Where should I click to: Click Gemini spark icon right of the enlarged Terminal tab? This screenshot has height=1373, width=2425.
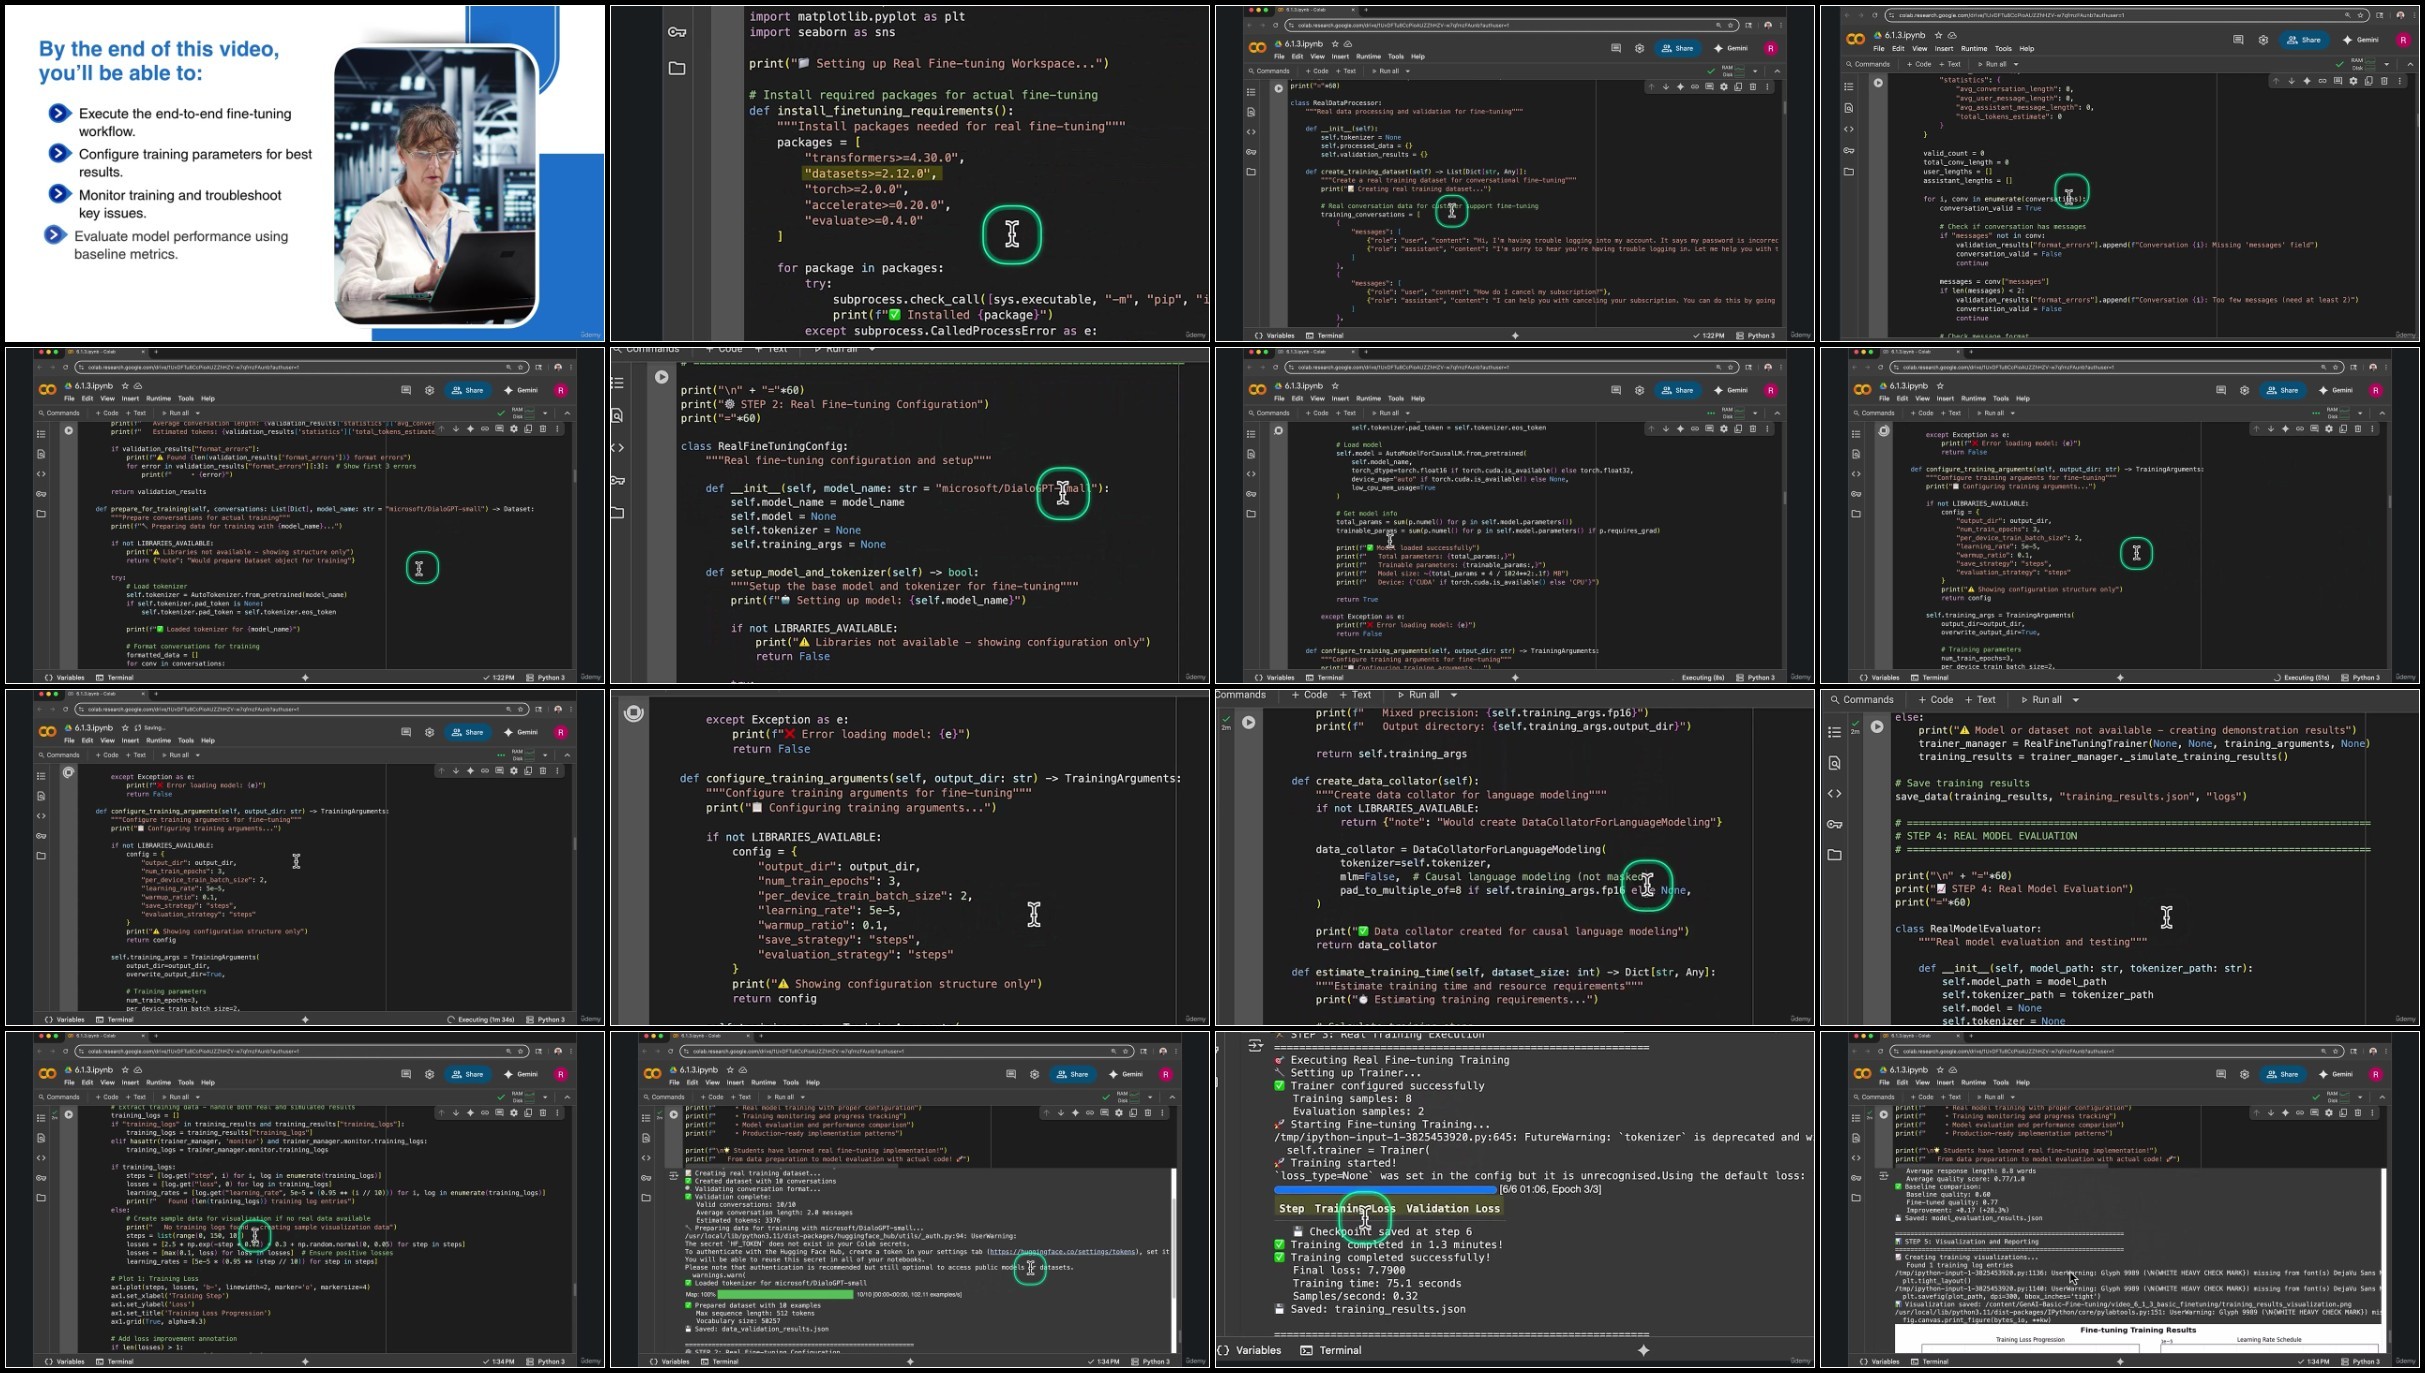tap(1643, 1350)
